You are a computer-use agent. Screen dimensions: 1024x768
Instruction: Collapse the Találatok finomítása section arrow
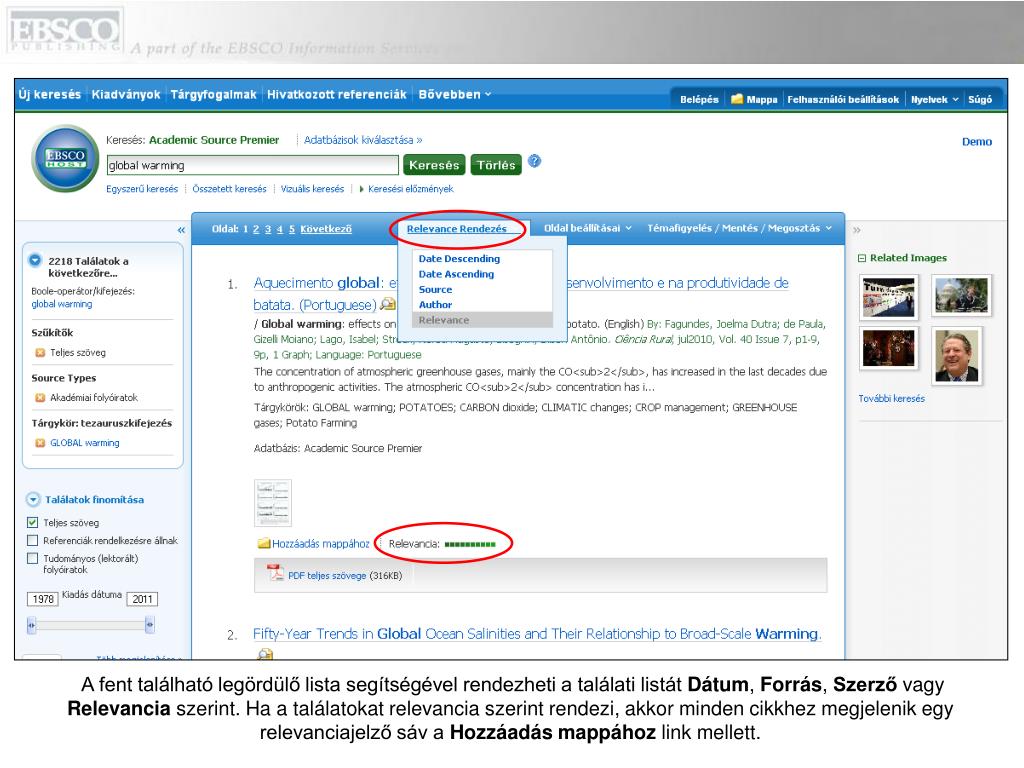(x=33, y=500)
